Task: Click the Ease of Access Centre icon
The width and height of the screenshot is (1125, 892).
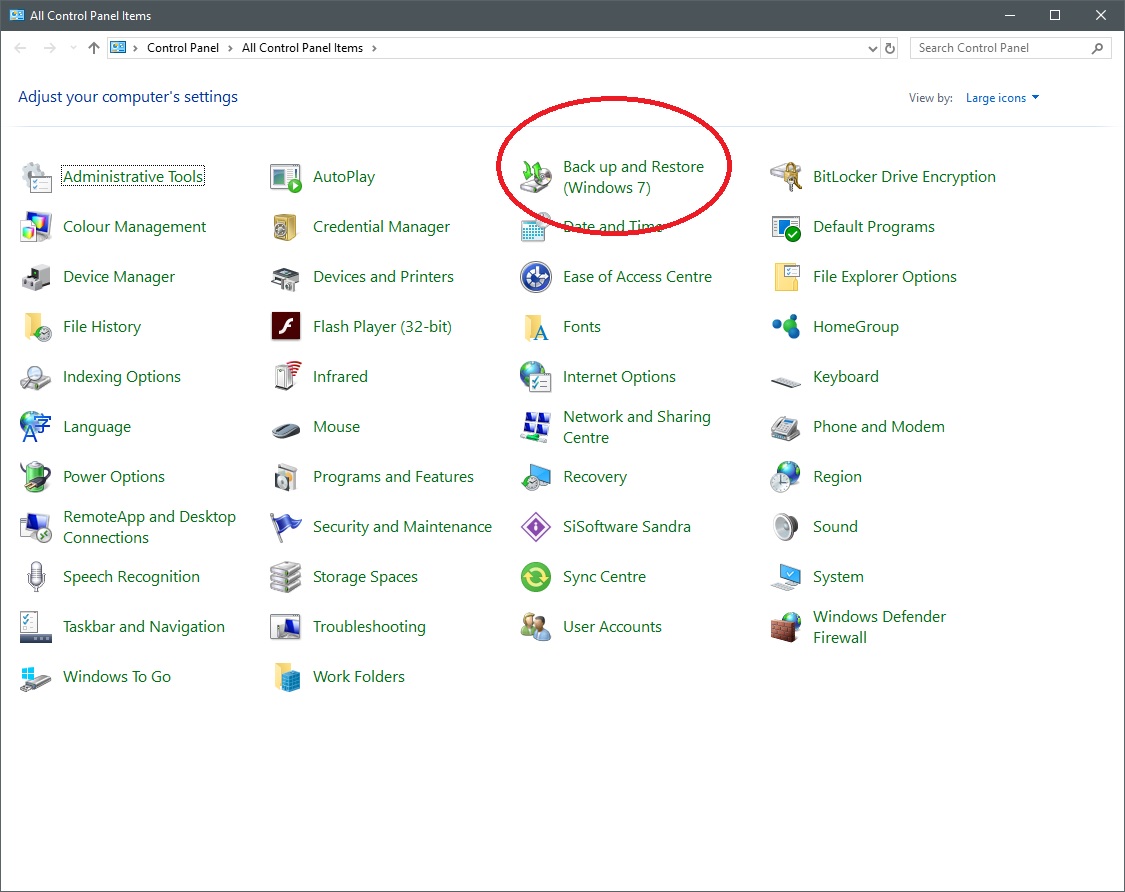Action: [536, 277]
